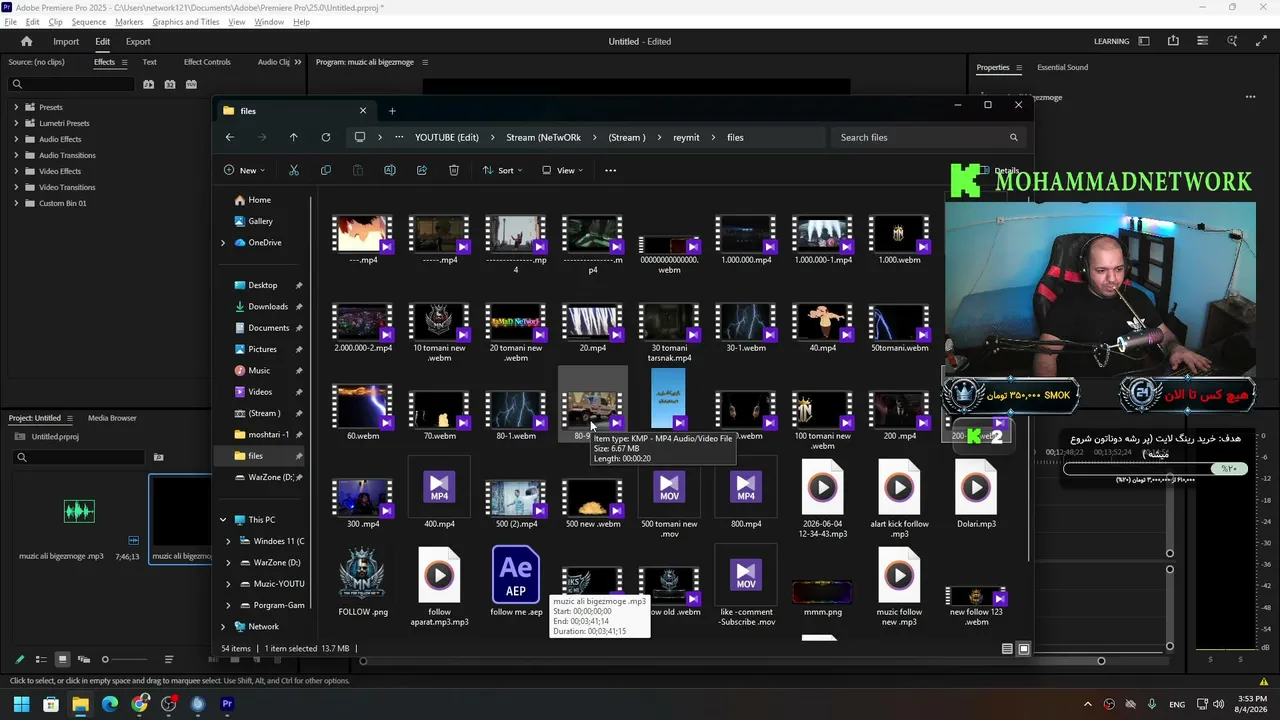Click the Rename icon in File Explorer toolbar
1280x720 pixels.
(390, 170)
